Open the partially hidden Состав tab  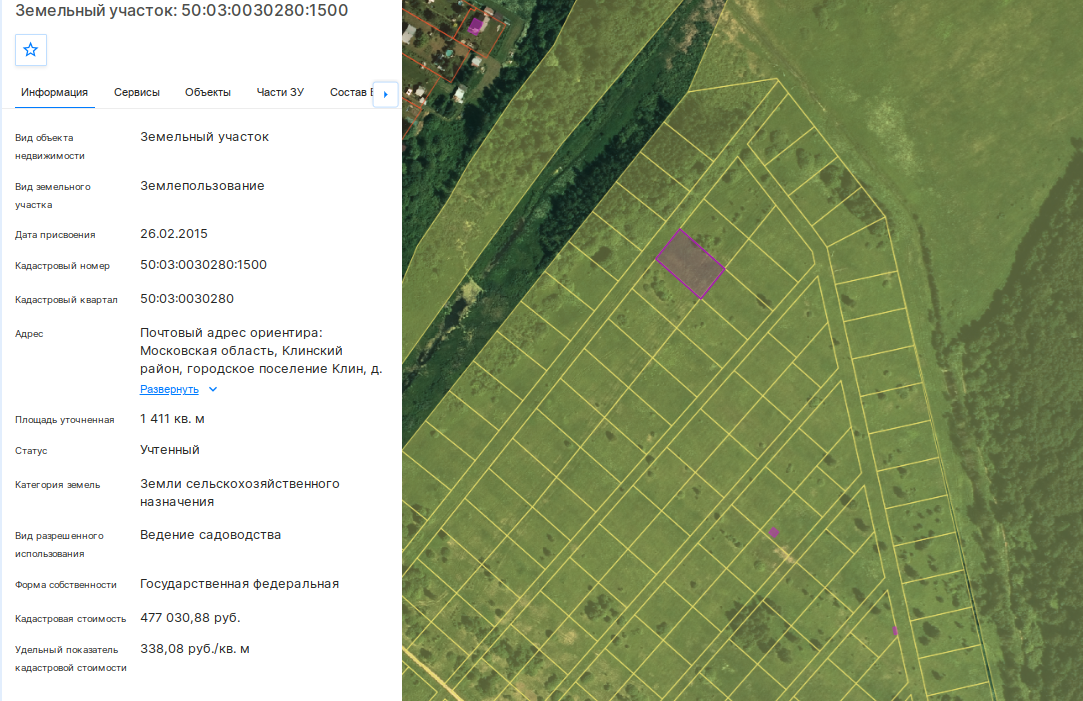[351, 93]
